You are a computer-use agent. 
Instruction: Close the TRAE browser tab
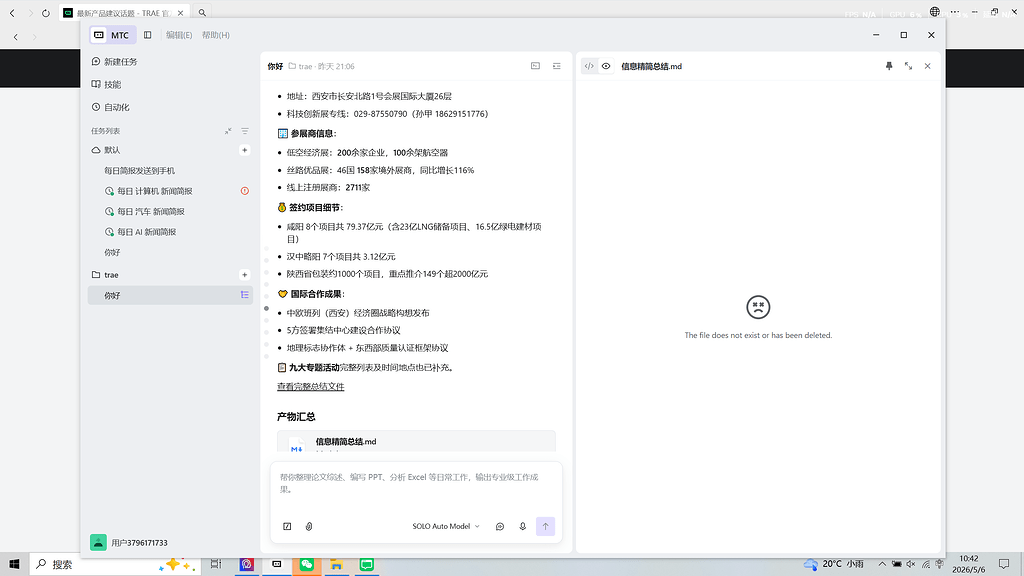(182, 12)
